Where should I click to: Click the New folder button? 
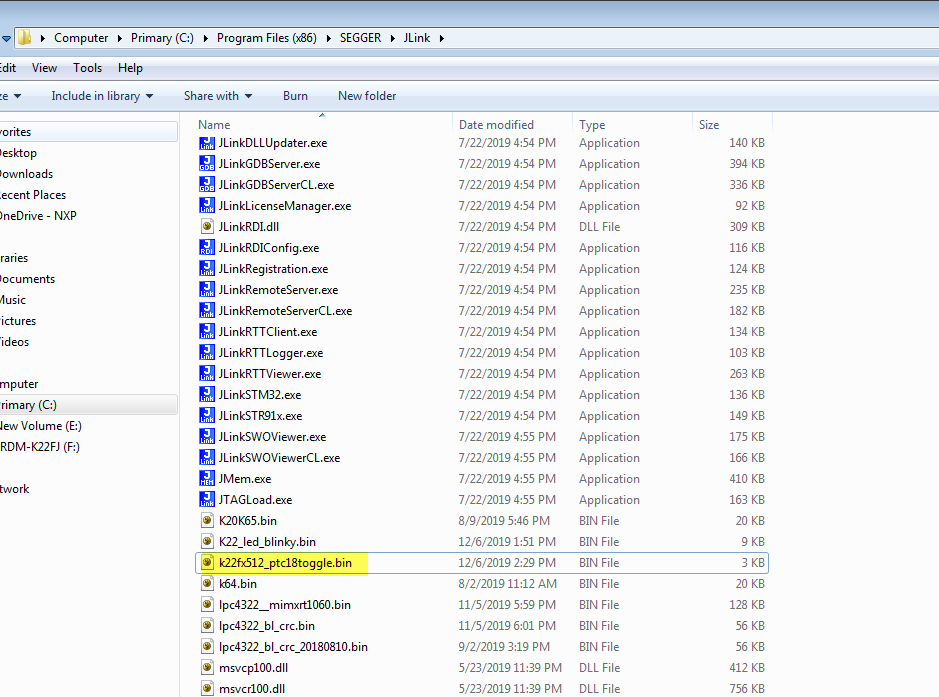click(x=367, y=96)
